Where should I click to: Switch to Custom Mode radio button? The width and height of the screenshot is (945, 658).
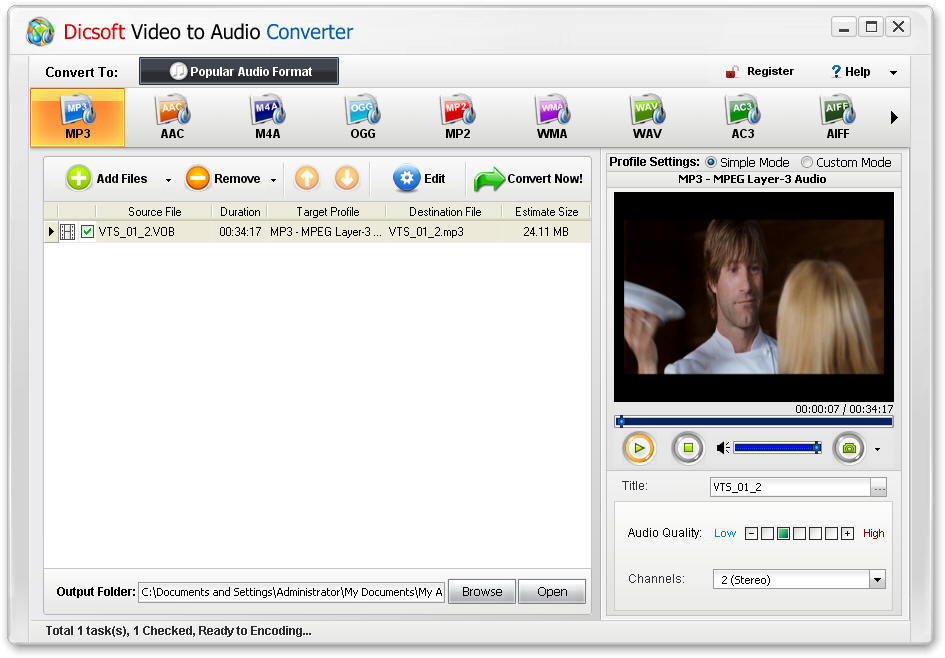pos(806,162)
